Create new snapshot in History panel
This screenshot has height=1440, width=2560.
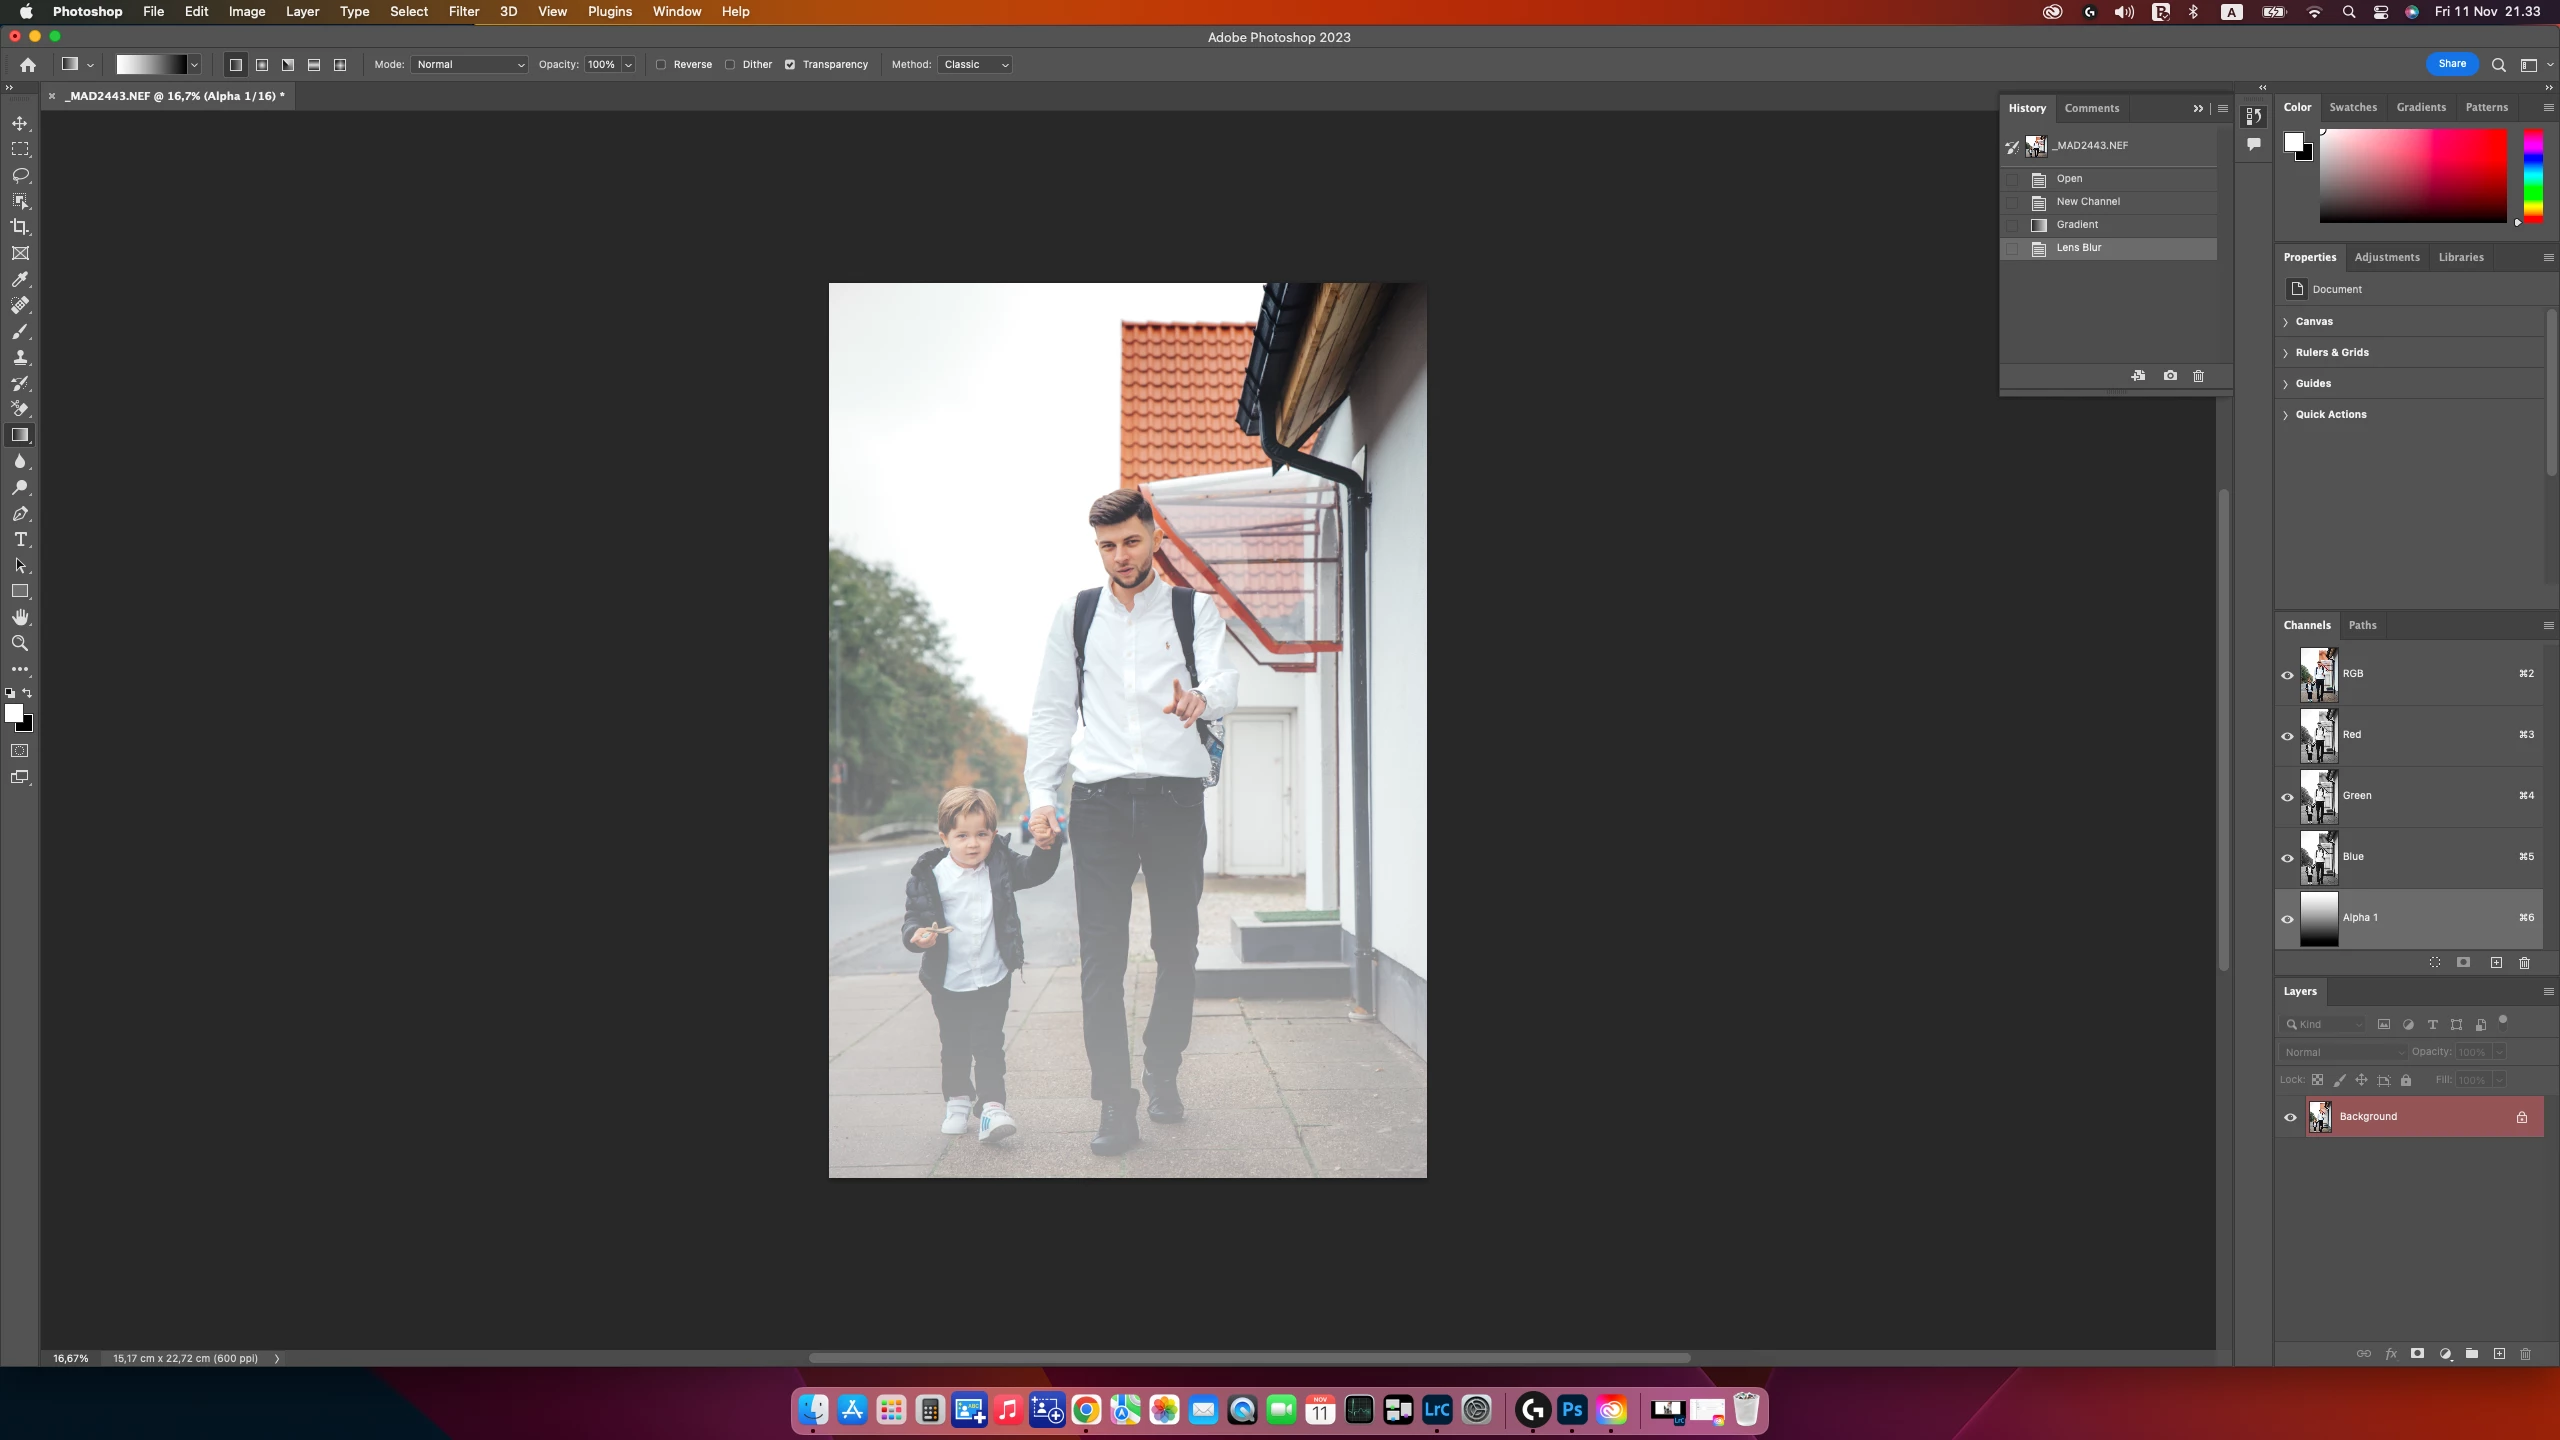[x=2170, y=376]
